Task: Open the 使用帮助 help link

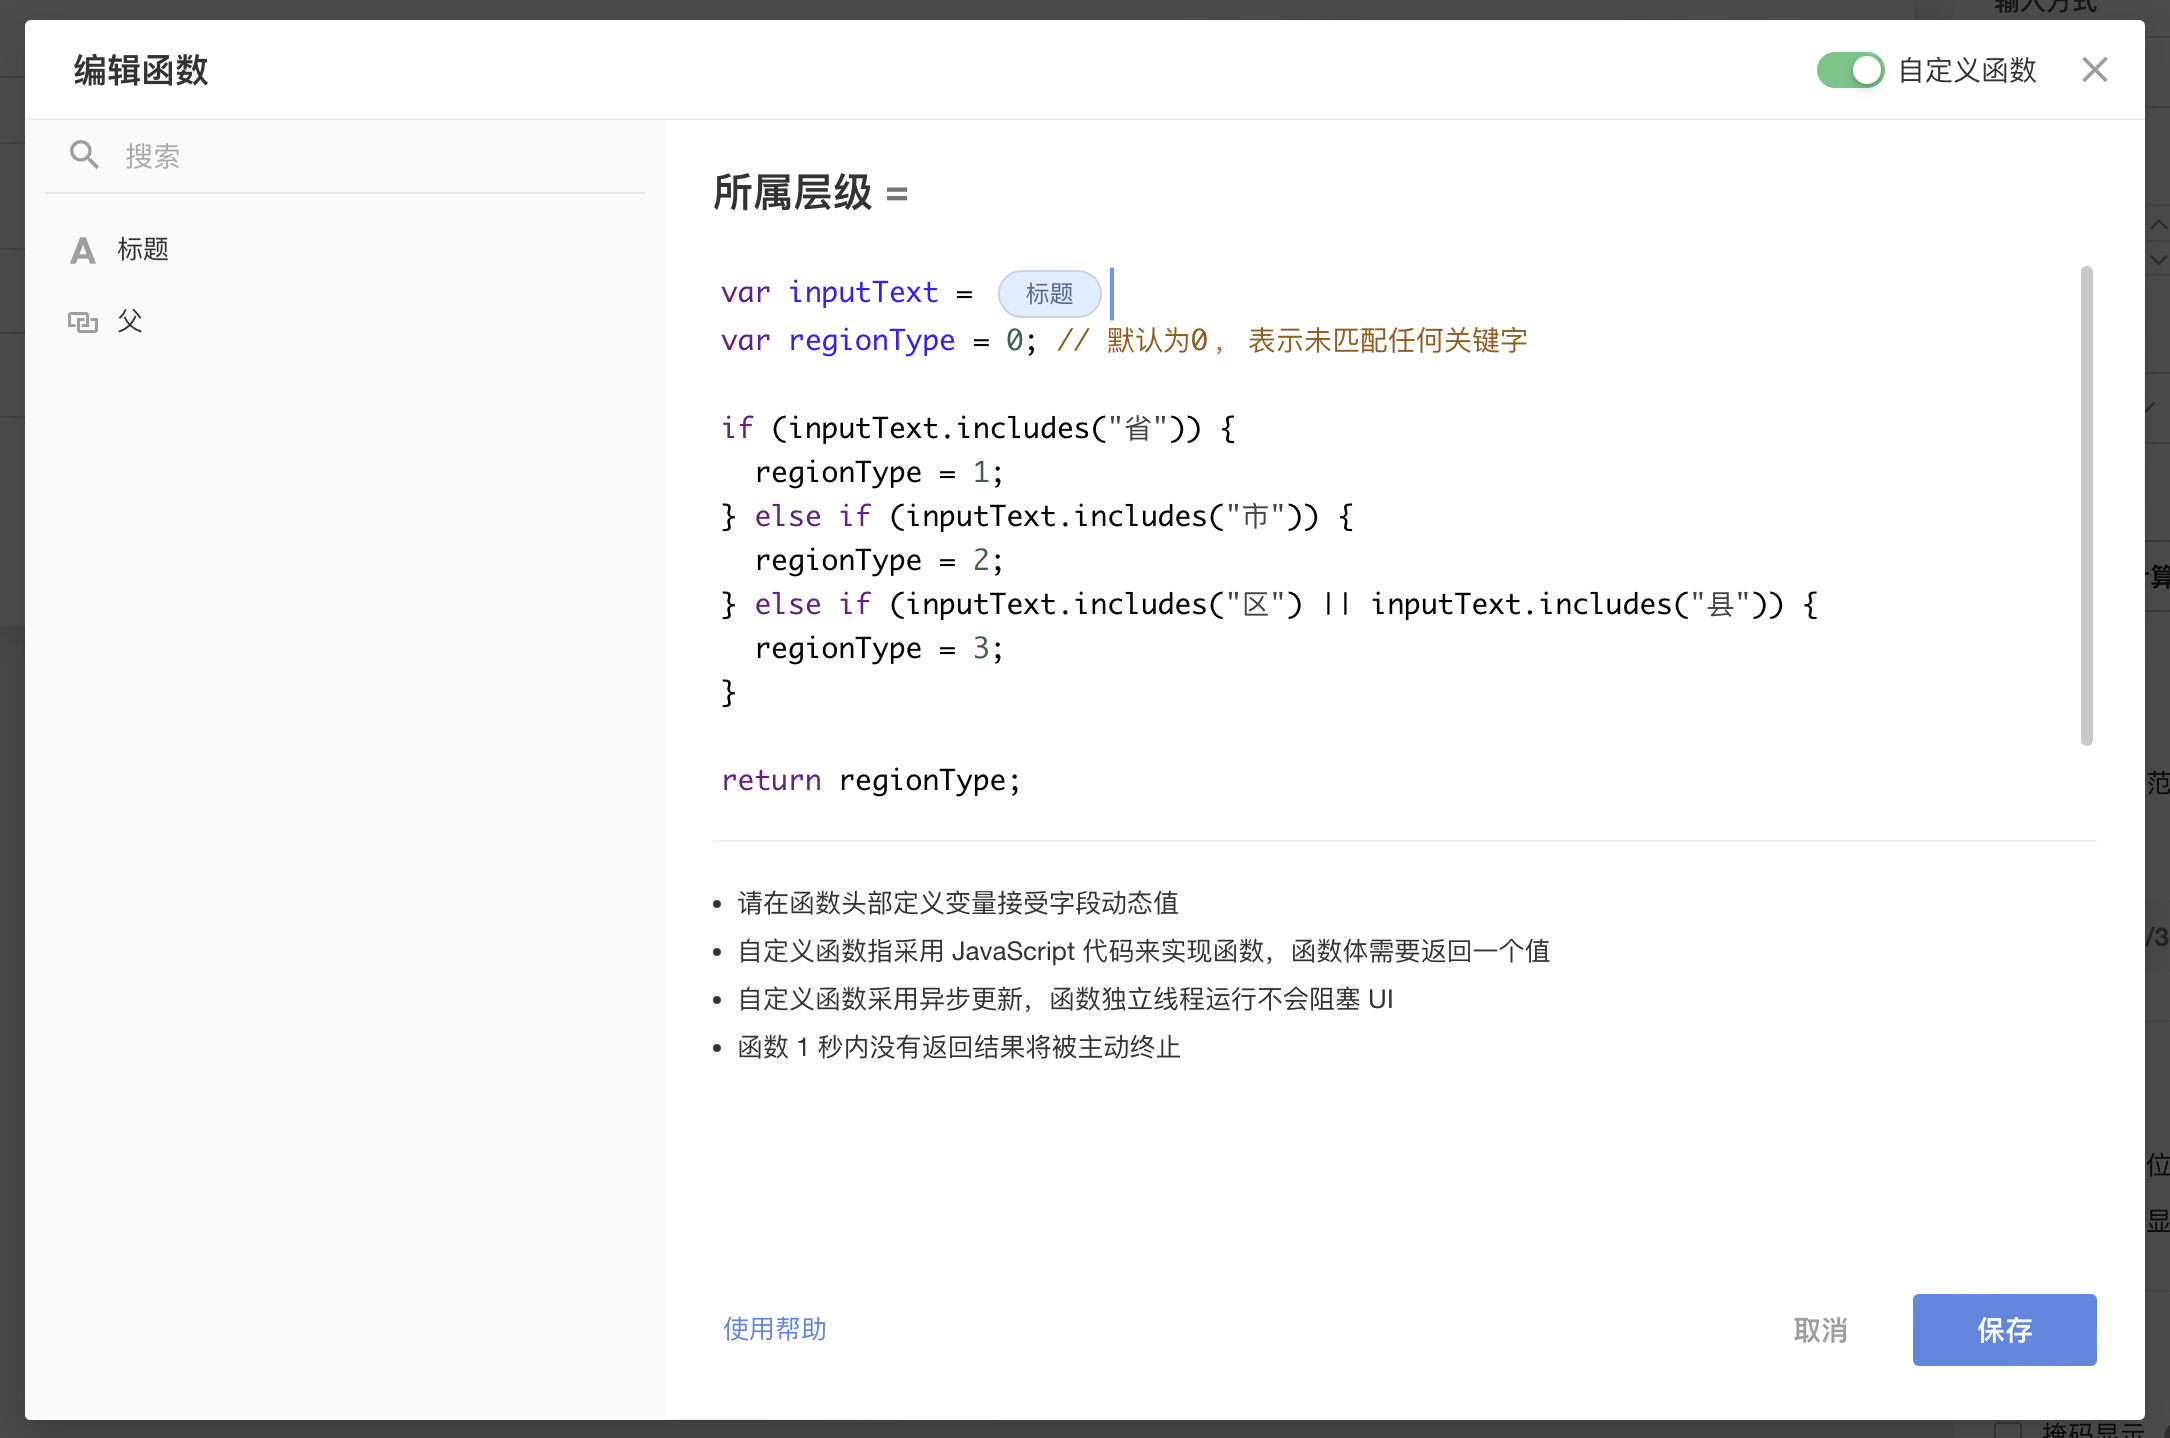Action: point(773,1330)
